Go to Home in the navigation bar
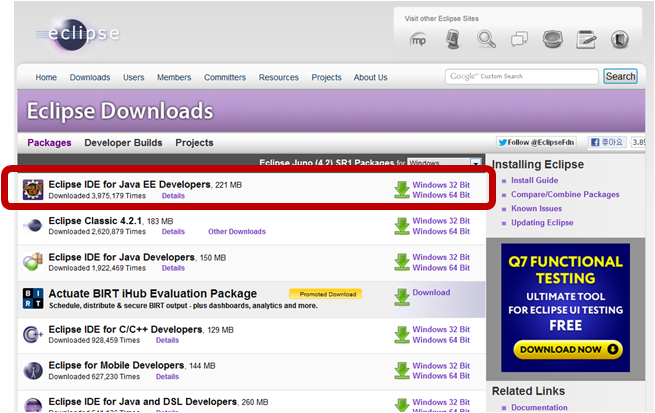This screenshot has height=413, width=655. click(x=46, y=77)
